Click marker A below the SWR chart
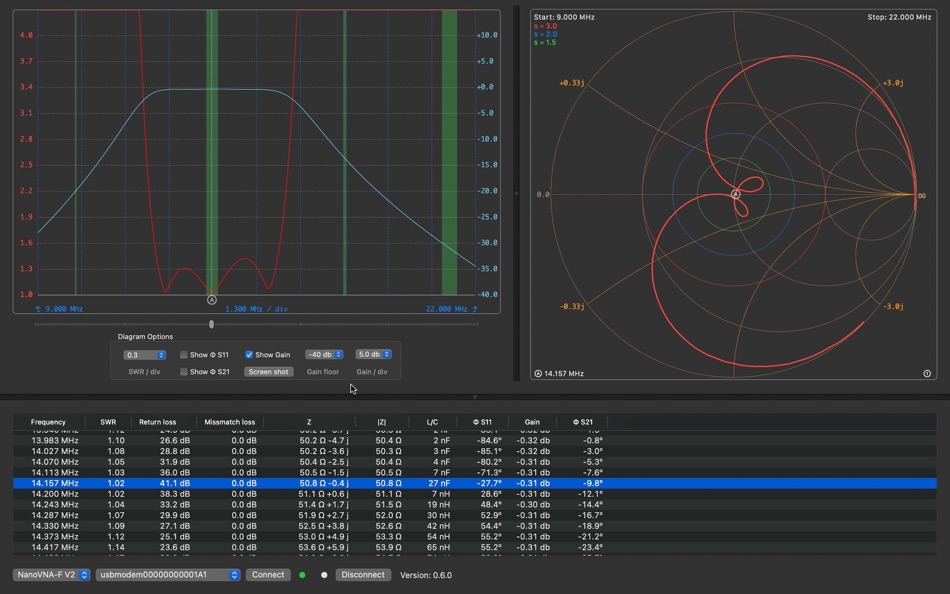The image size is (950, 594). (x=211, y=300)
